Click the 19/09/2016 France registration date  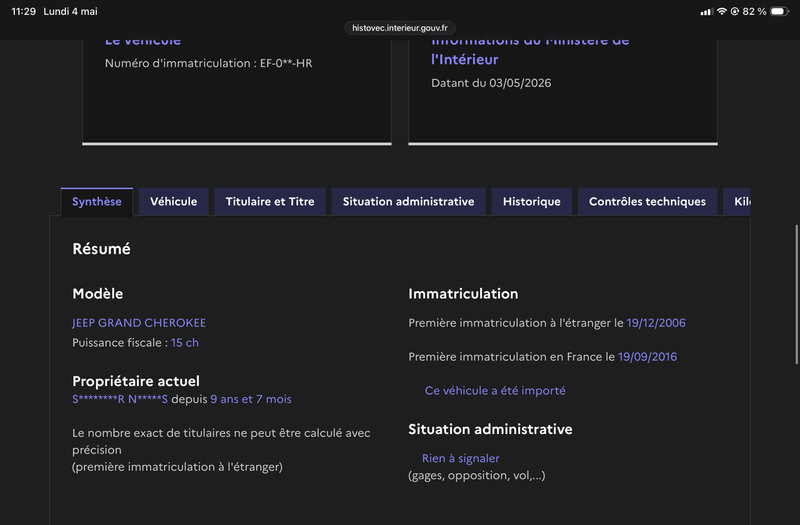(647, 357)
